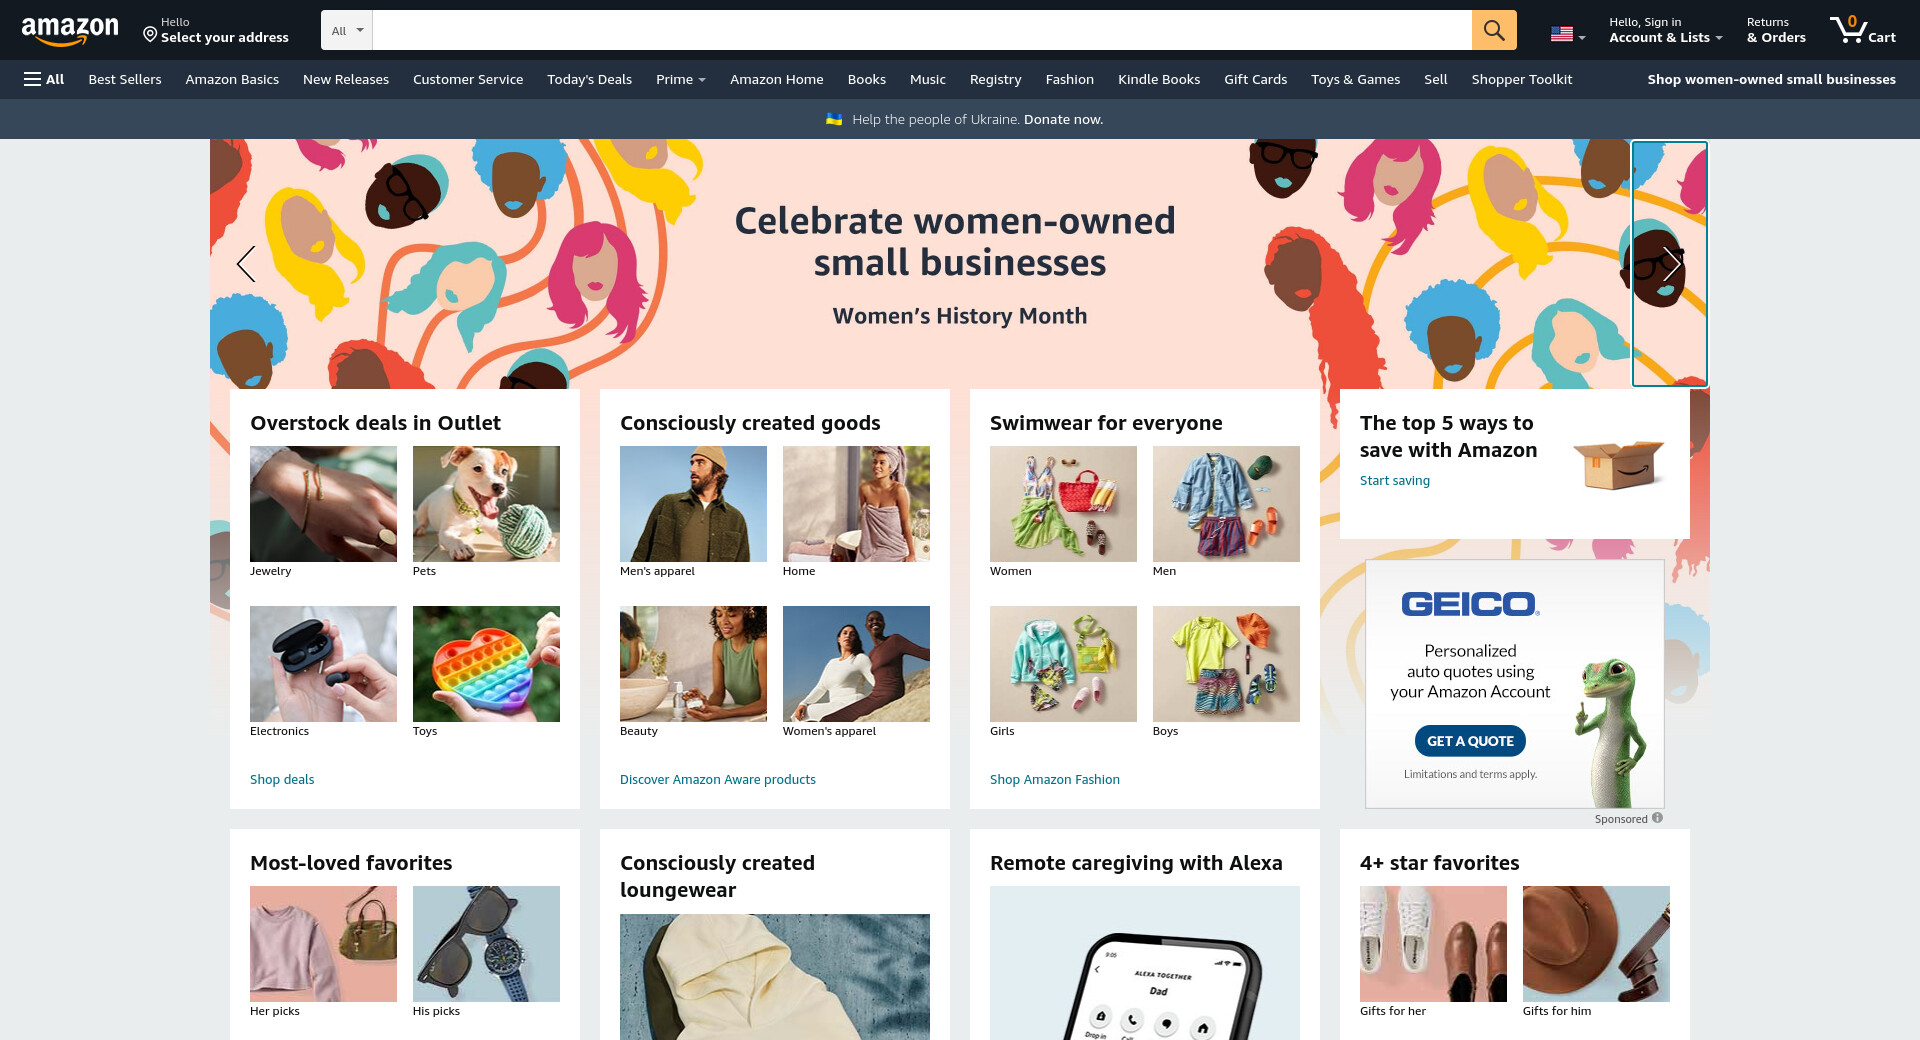Click GET A QUOTE on GEICO ad
1920x1040 pixels.
click(x=1470, y=741)
